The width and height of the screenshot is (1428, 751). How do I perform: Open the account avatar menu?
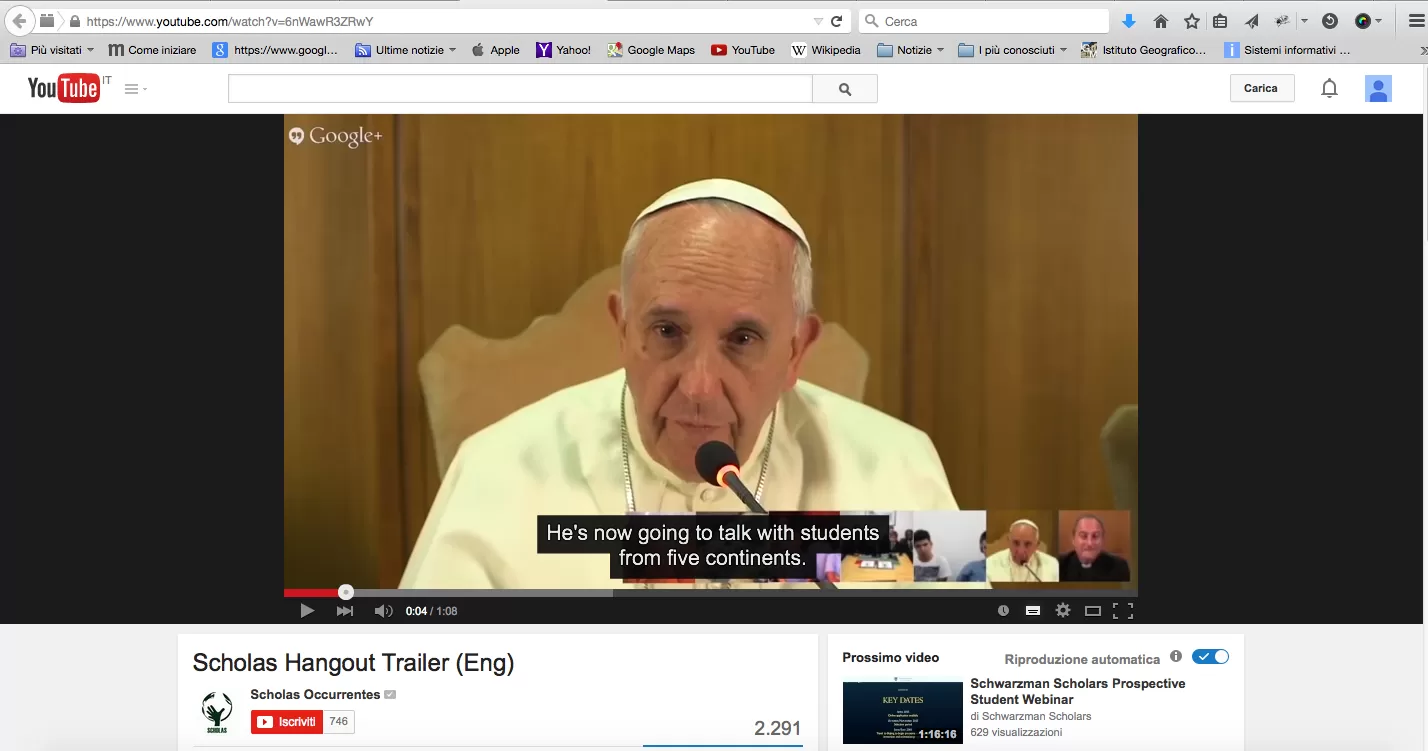[x=1379, y=89]
